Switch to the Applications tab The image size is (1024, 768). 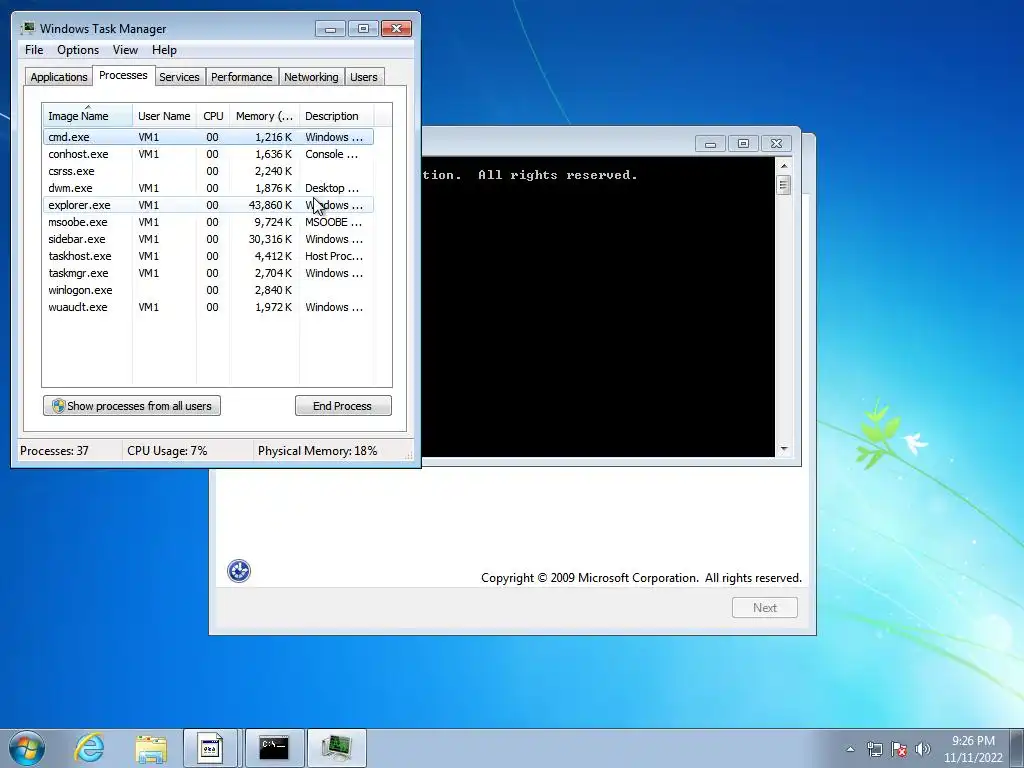click(x=59, y=77)
